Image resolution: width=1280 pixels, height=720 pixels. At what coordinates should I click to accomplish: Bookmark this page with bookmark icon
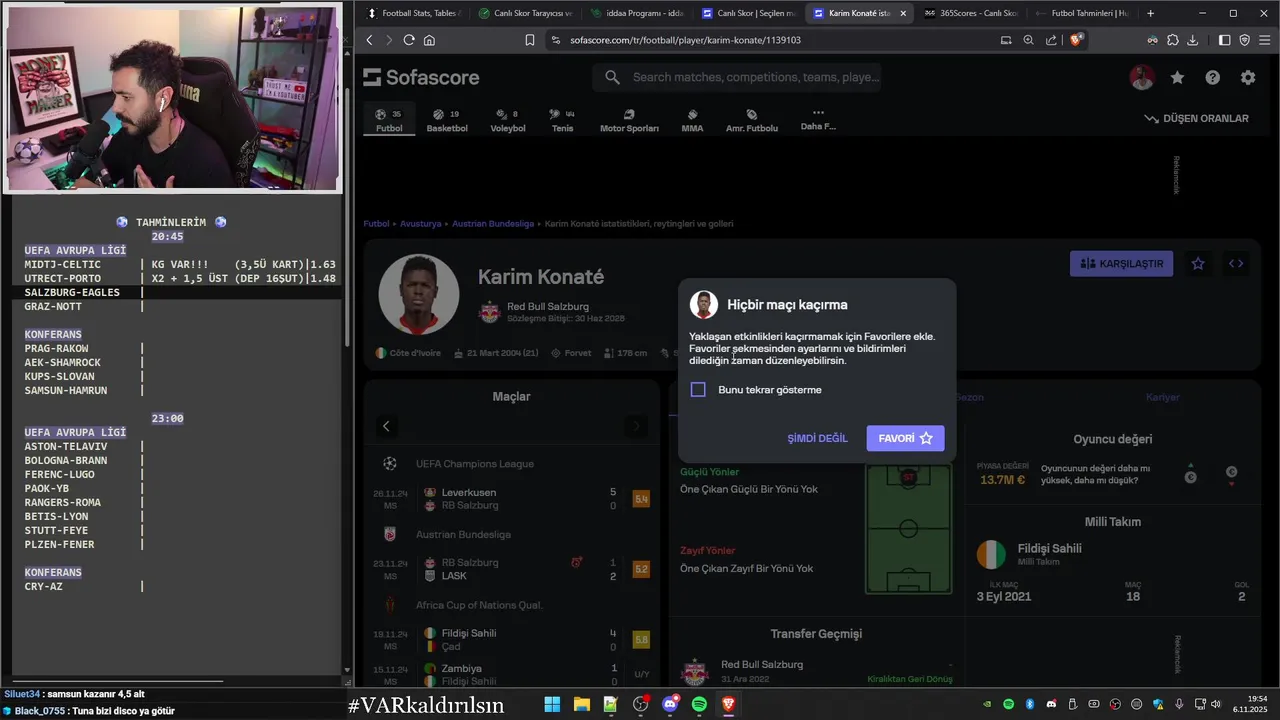(530, 40)
